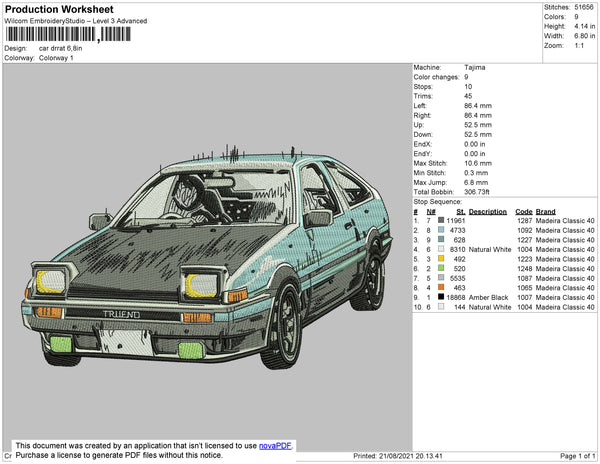
Task: Click the car embroidery design preview
Action: tap(207, 257)
